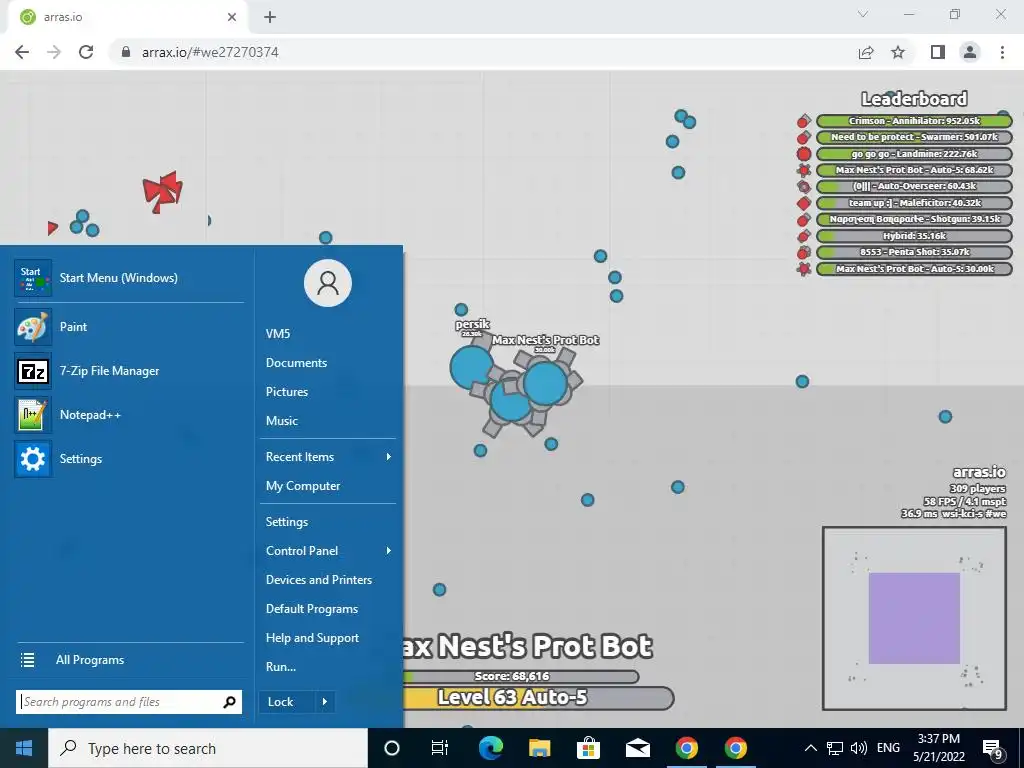
Task: Open My Computer
Action: click(303, 486)
